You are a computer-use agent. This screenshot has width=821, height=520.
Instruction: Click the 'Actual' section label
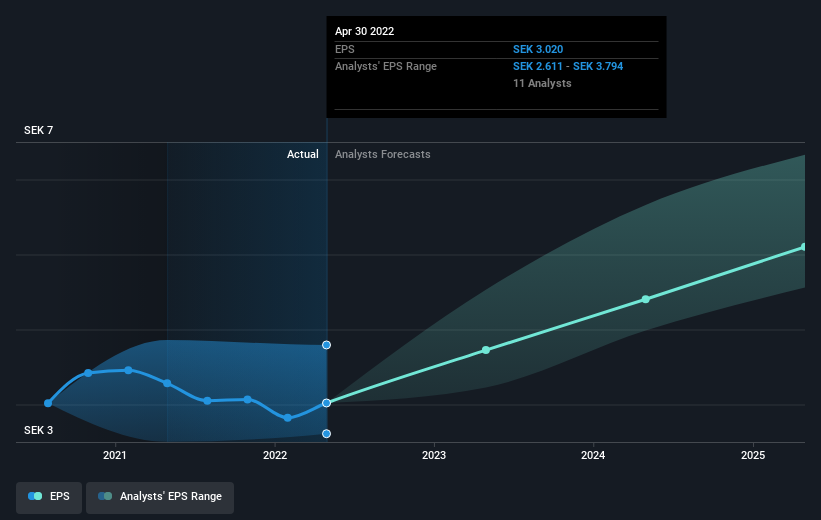pos(303,154)
